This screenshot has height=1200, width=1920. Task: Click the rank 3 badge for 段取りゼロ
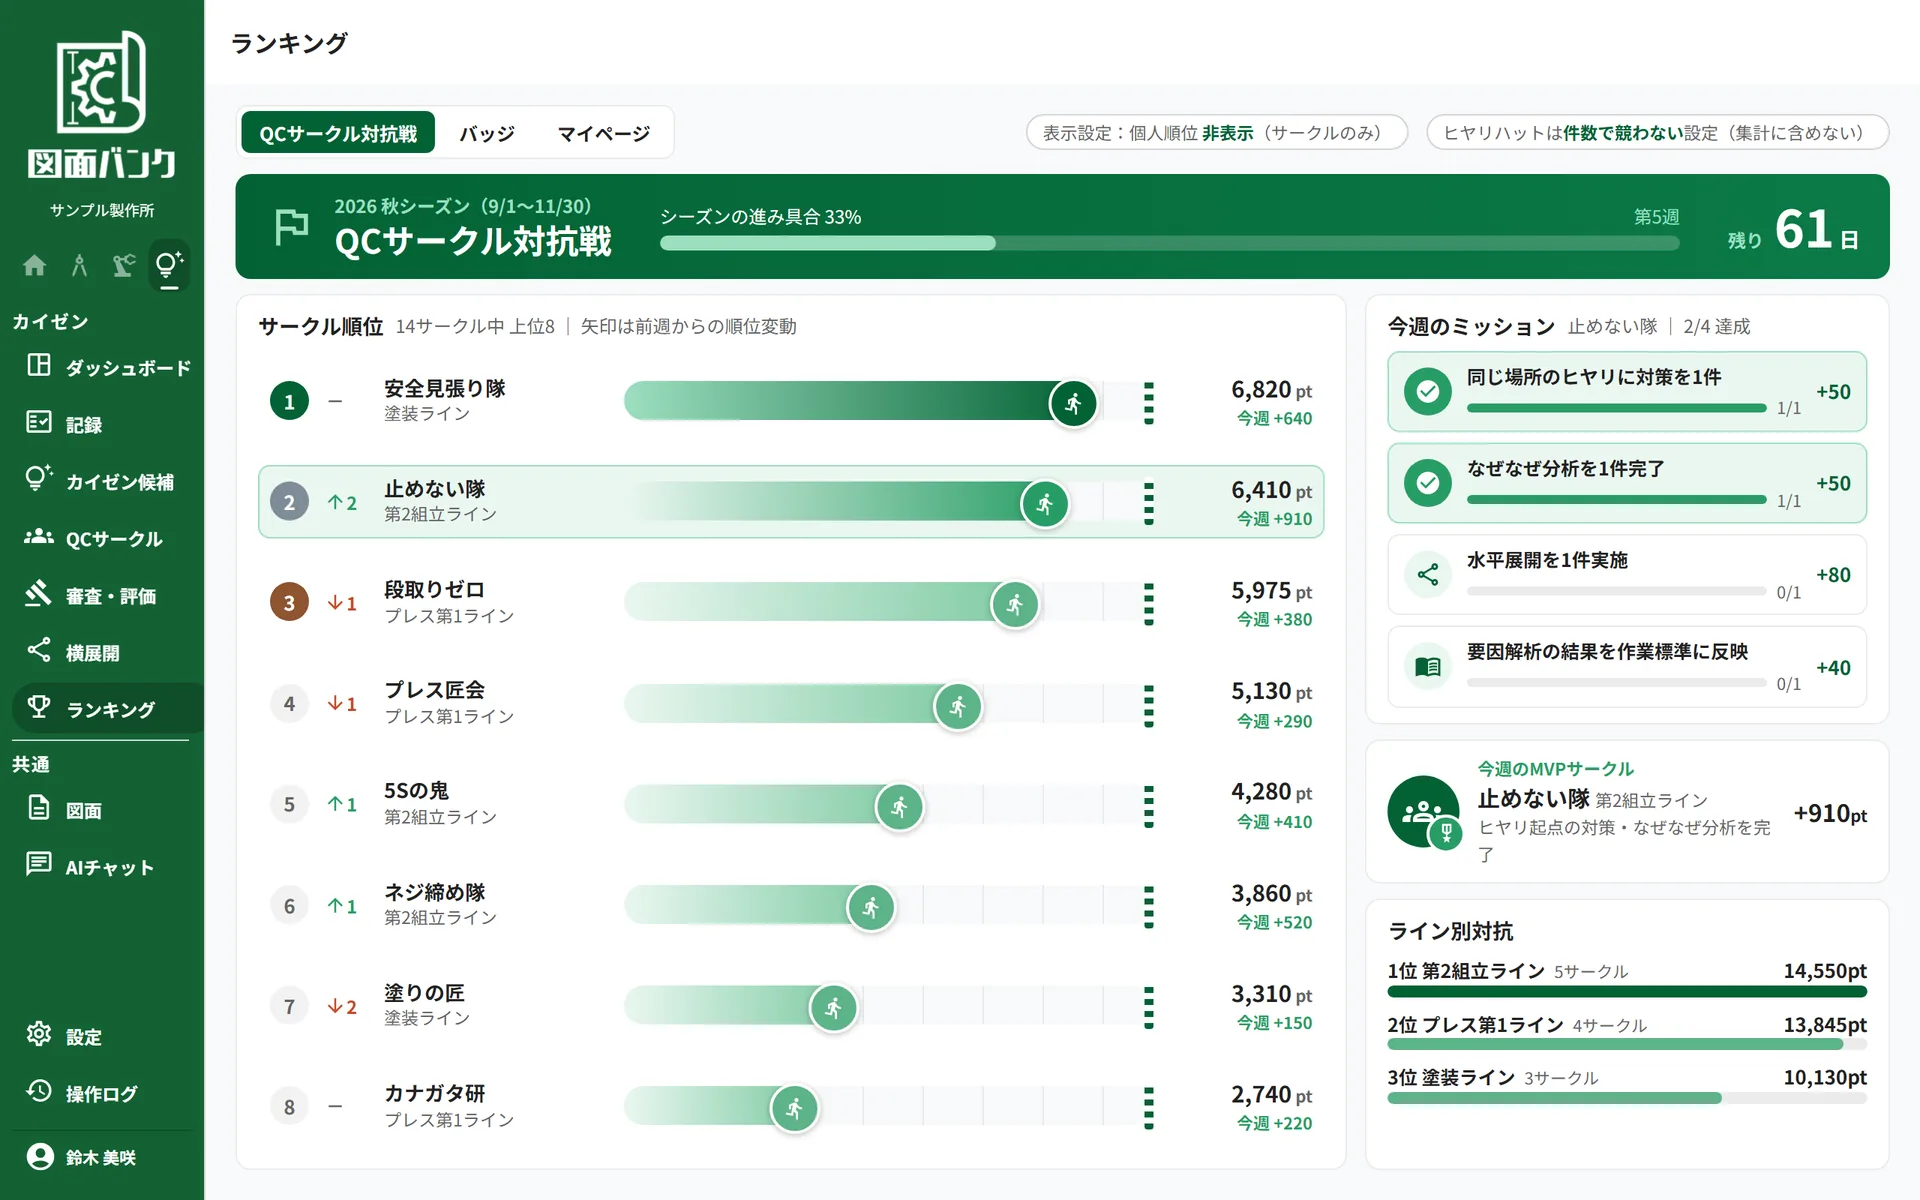point(289,603)
